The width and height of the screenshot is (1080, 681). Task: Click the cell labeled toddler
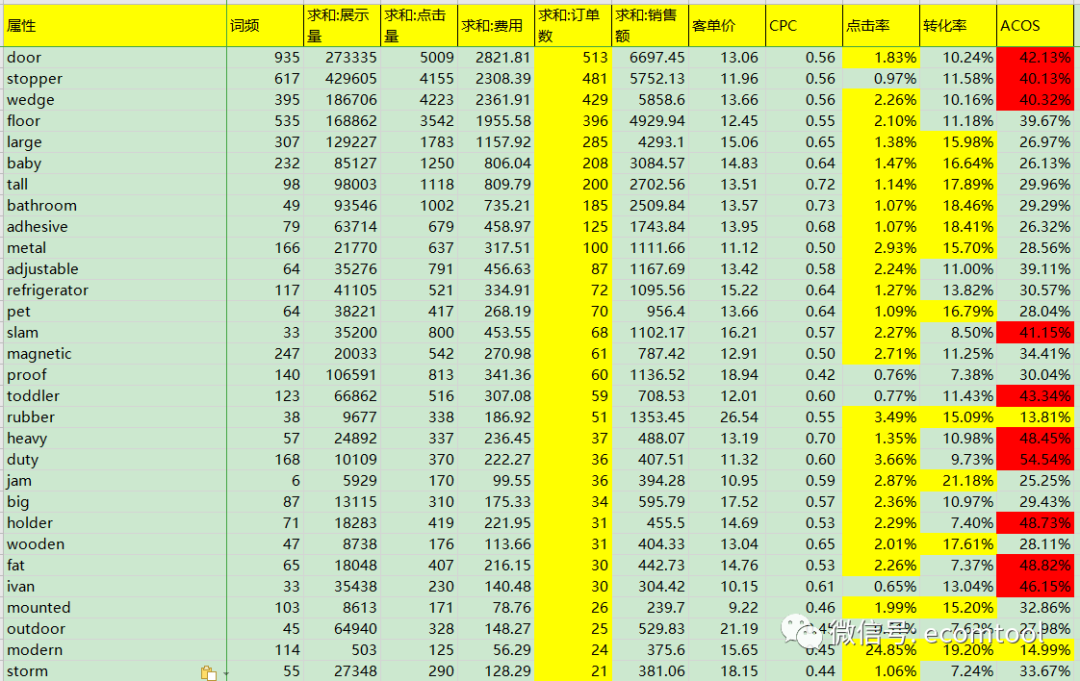[x=114, y=397]
